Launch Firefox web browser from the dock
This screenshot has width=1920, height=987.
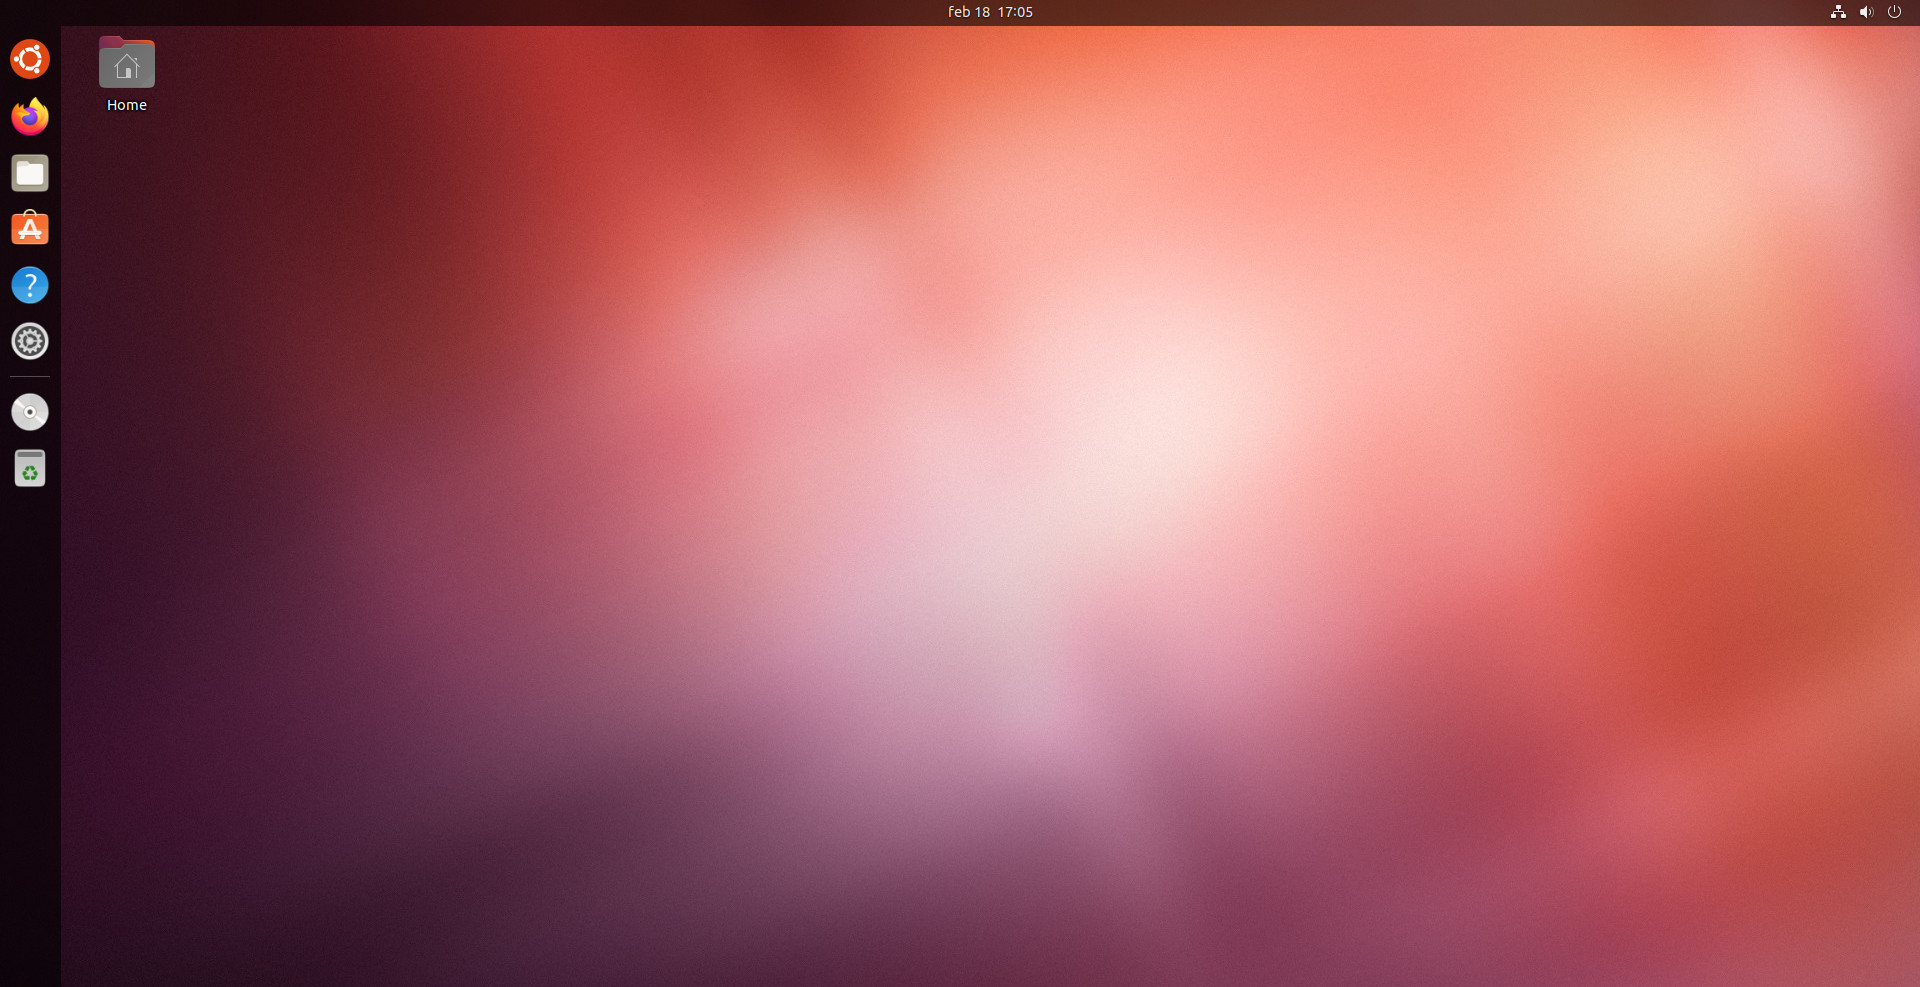pyautogui.click(x=30, y=117)
